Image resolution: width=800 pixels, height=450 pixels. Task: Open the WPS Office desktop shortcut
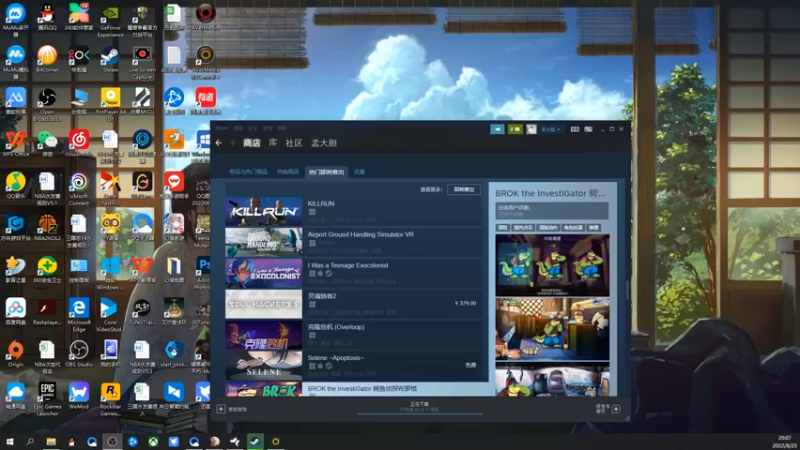click(15, 143)
